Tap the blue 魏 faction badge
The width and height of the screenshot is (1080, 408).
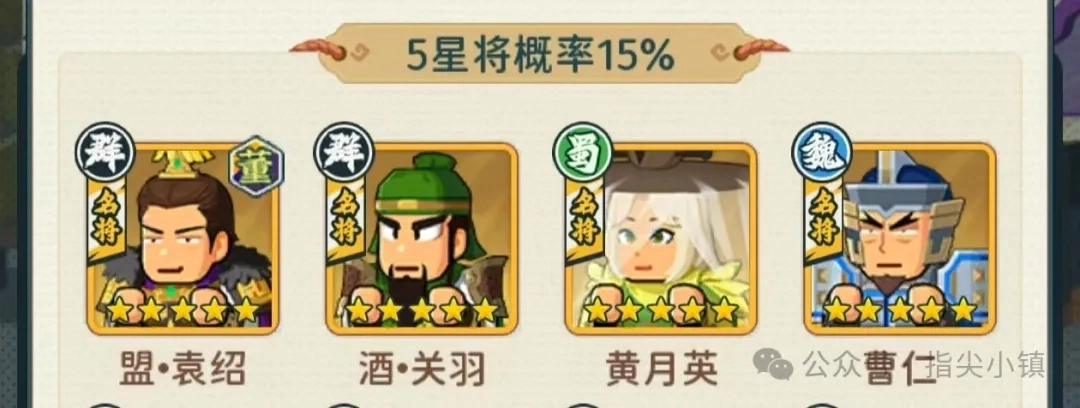822,152
